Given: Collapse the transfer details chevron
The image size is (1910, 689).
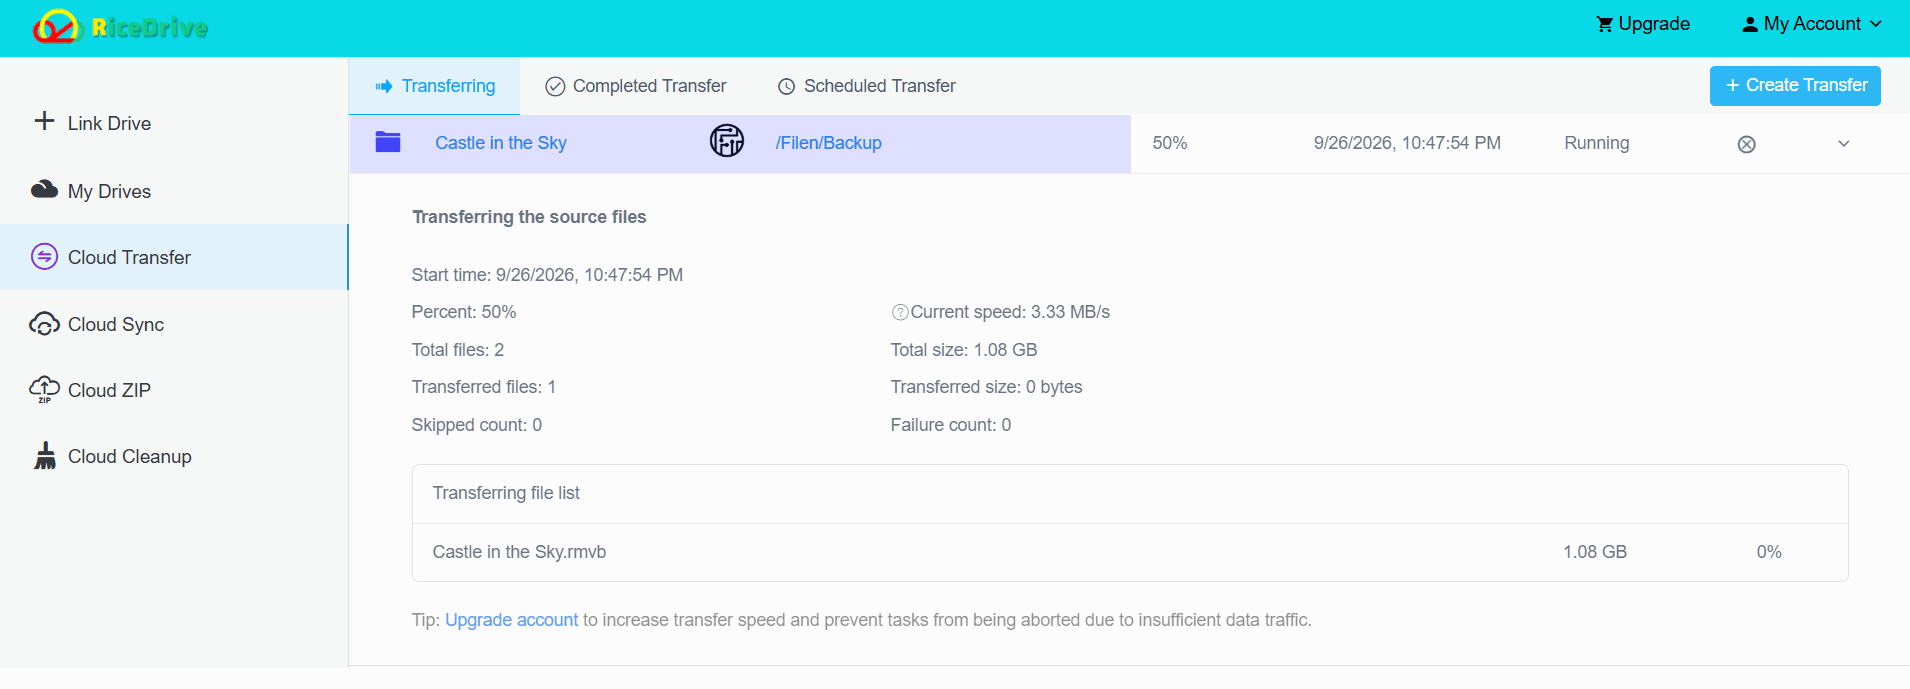Looking at the screenshot, I should pos(1844,144).
